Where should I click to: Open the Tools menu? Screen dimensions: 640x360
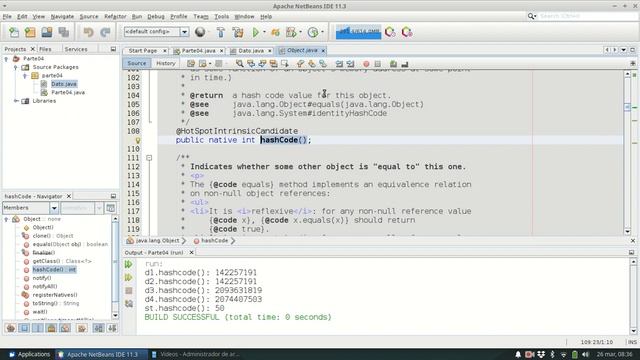[221, 17]
